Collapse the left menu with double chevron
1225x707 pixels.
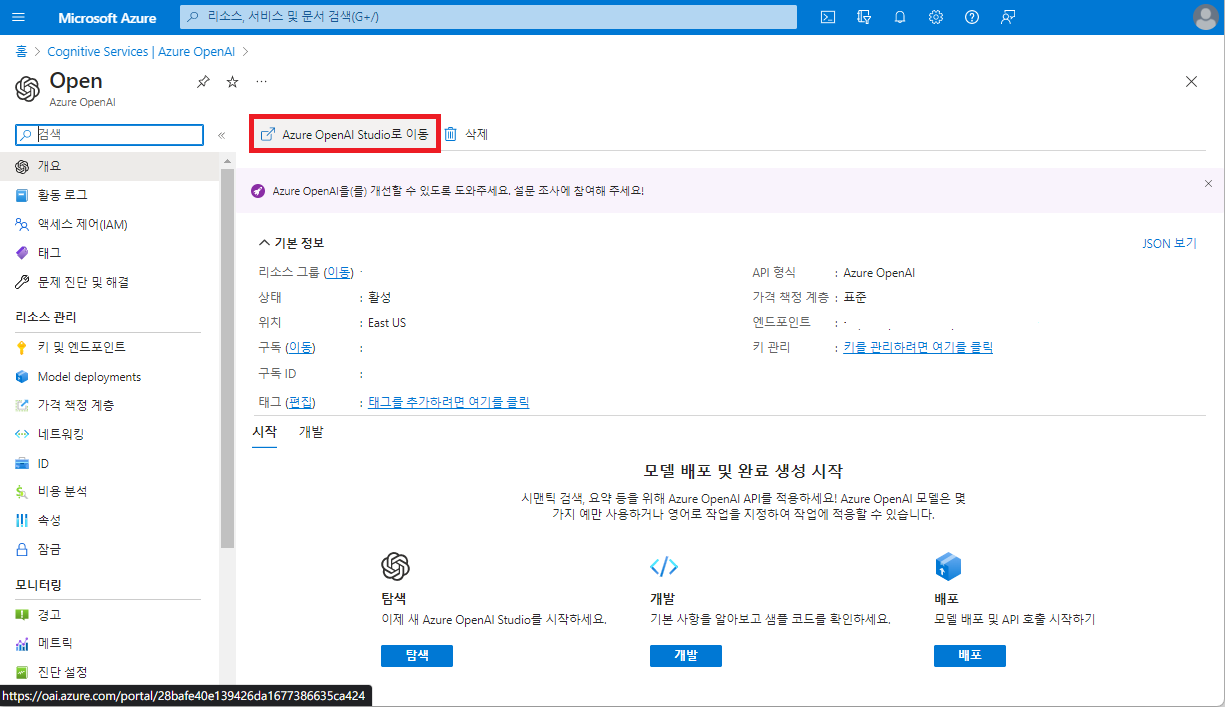pyautogui.click(x=221, y=135)
